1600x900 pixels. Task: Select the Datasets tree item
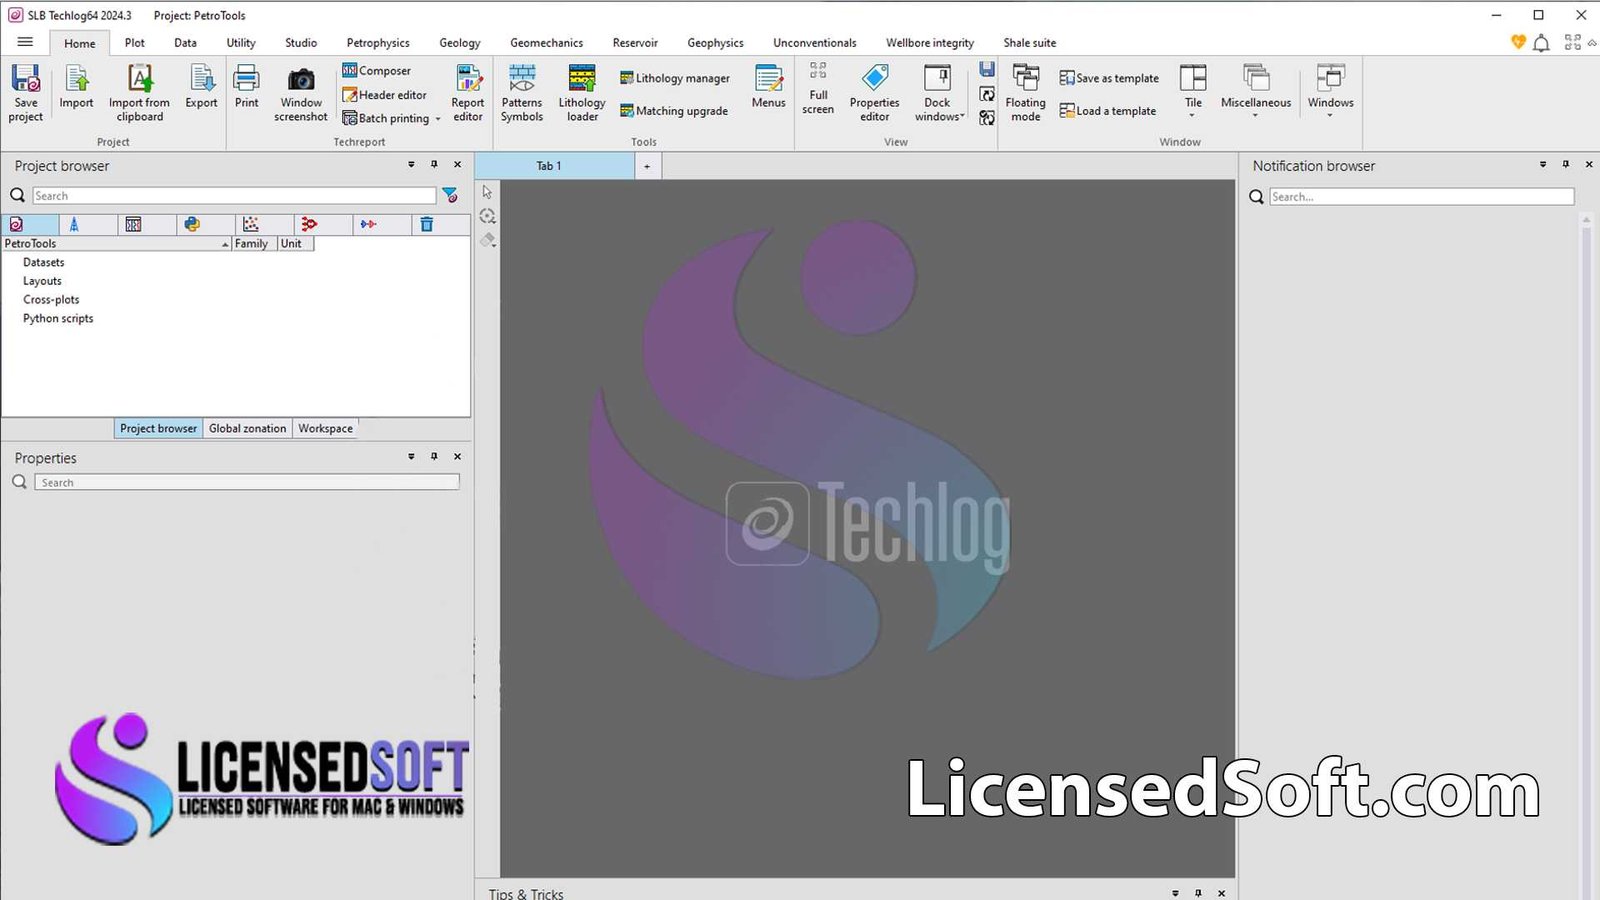[x=44, y=262]
